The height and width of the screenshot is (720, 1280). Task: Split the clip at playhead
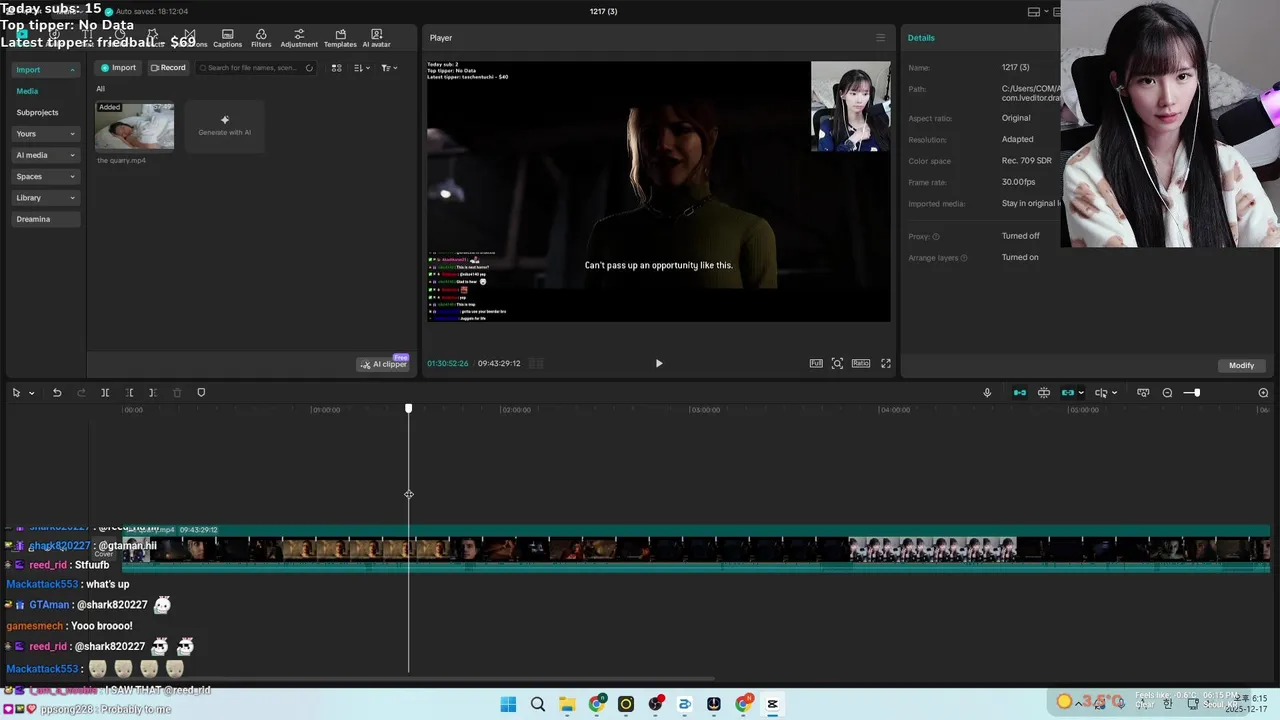105,393
